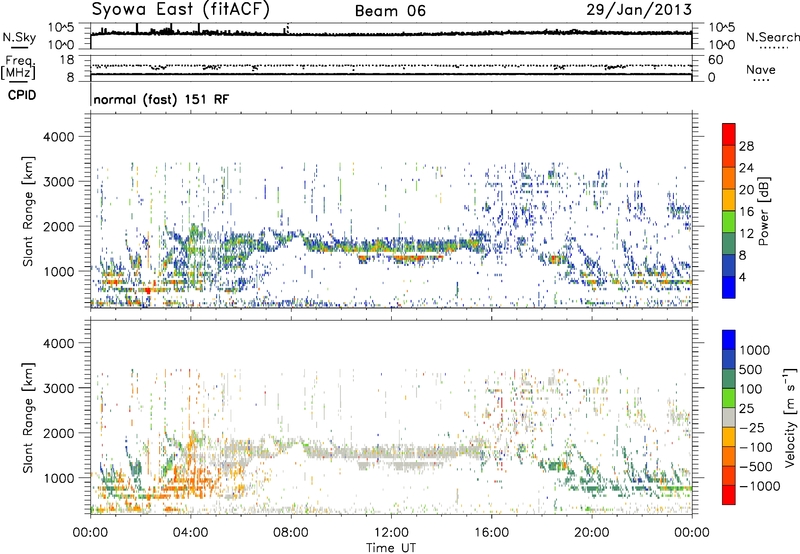Screen dimensions: 800x554
Task: Click 'Slant Range [km]' label of power panel
Action: (x=28, y=211)
